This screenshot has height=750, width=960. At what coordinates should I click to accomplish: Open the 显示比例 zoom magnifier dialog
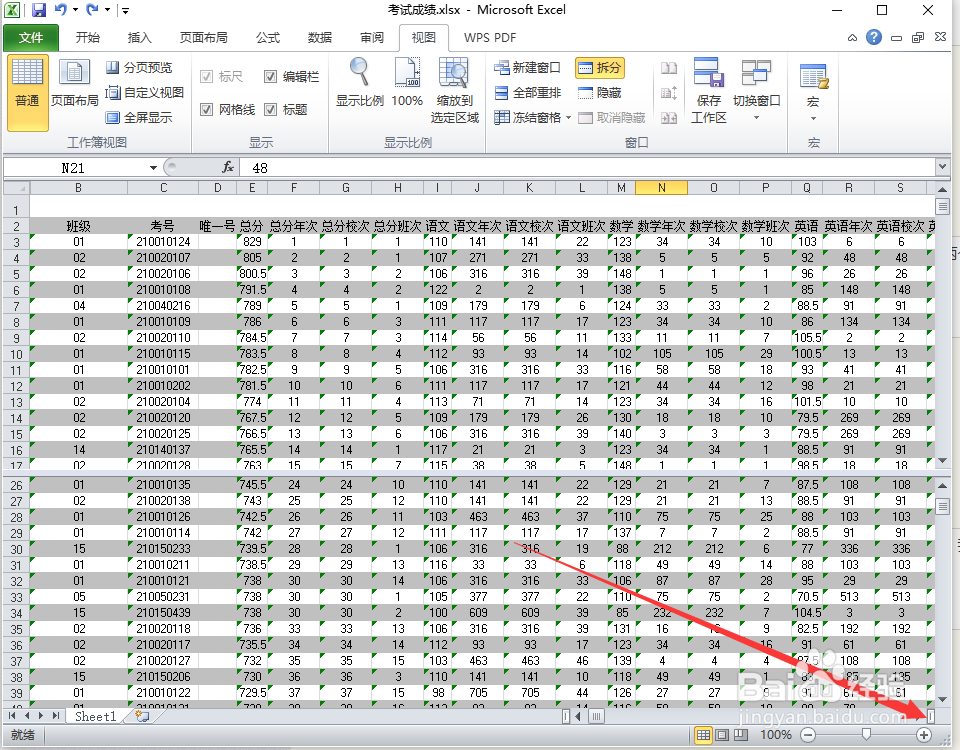point(359,83)
